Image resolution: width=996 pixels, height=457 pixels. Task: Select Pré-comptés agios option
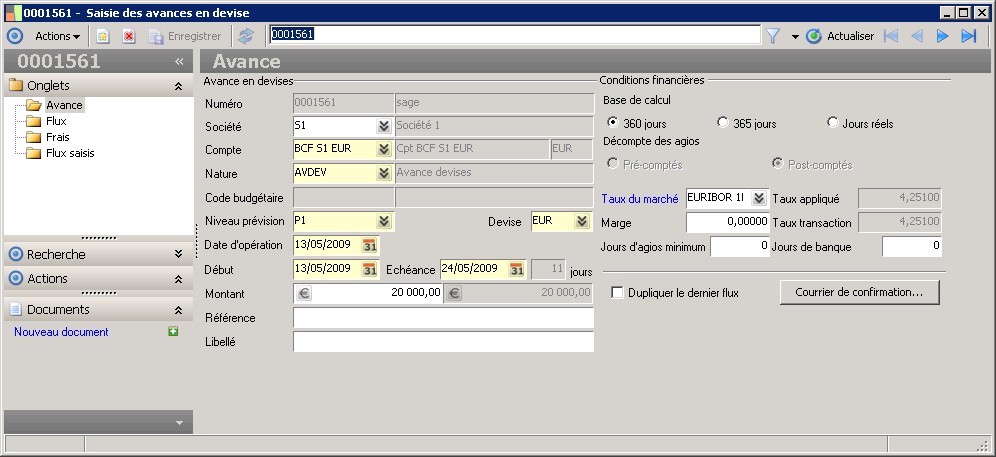click(x=613, y=164)
